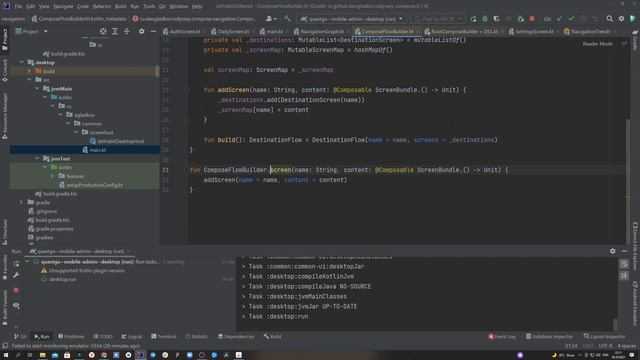
Task: Open the IDE settings gear icon
Action: click(x=621, y=19)
